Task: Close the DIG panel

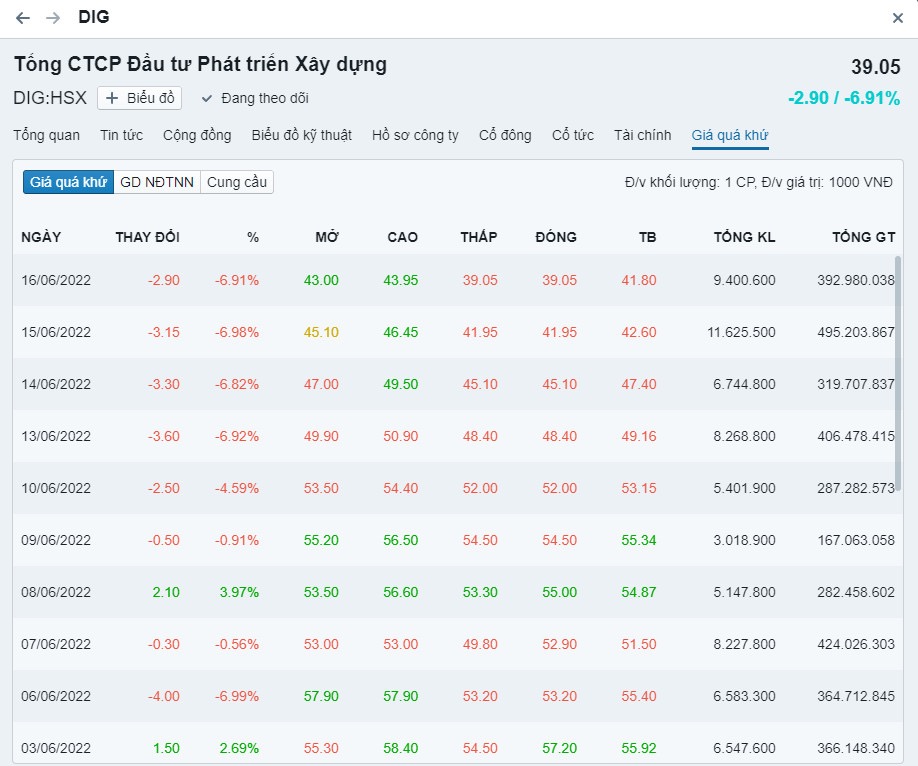Action: click(x=898, y=18)
